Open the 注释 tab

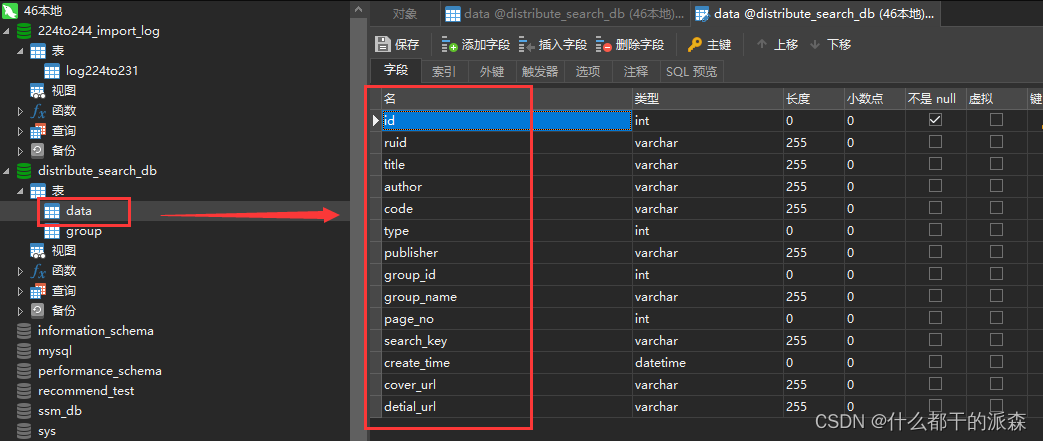click(636, 71)
